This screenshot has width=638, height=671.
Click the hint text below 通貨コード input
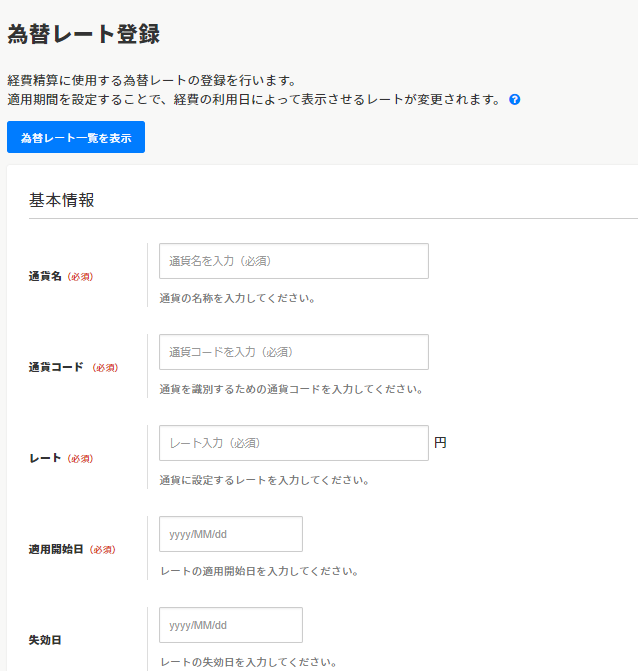pyautogui.click(x=290, y=389)
